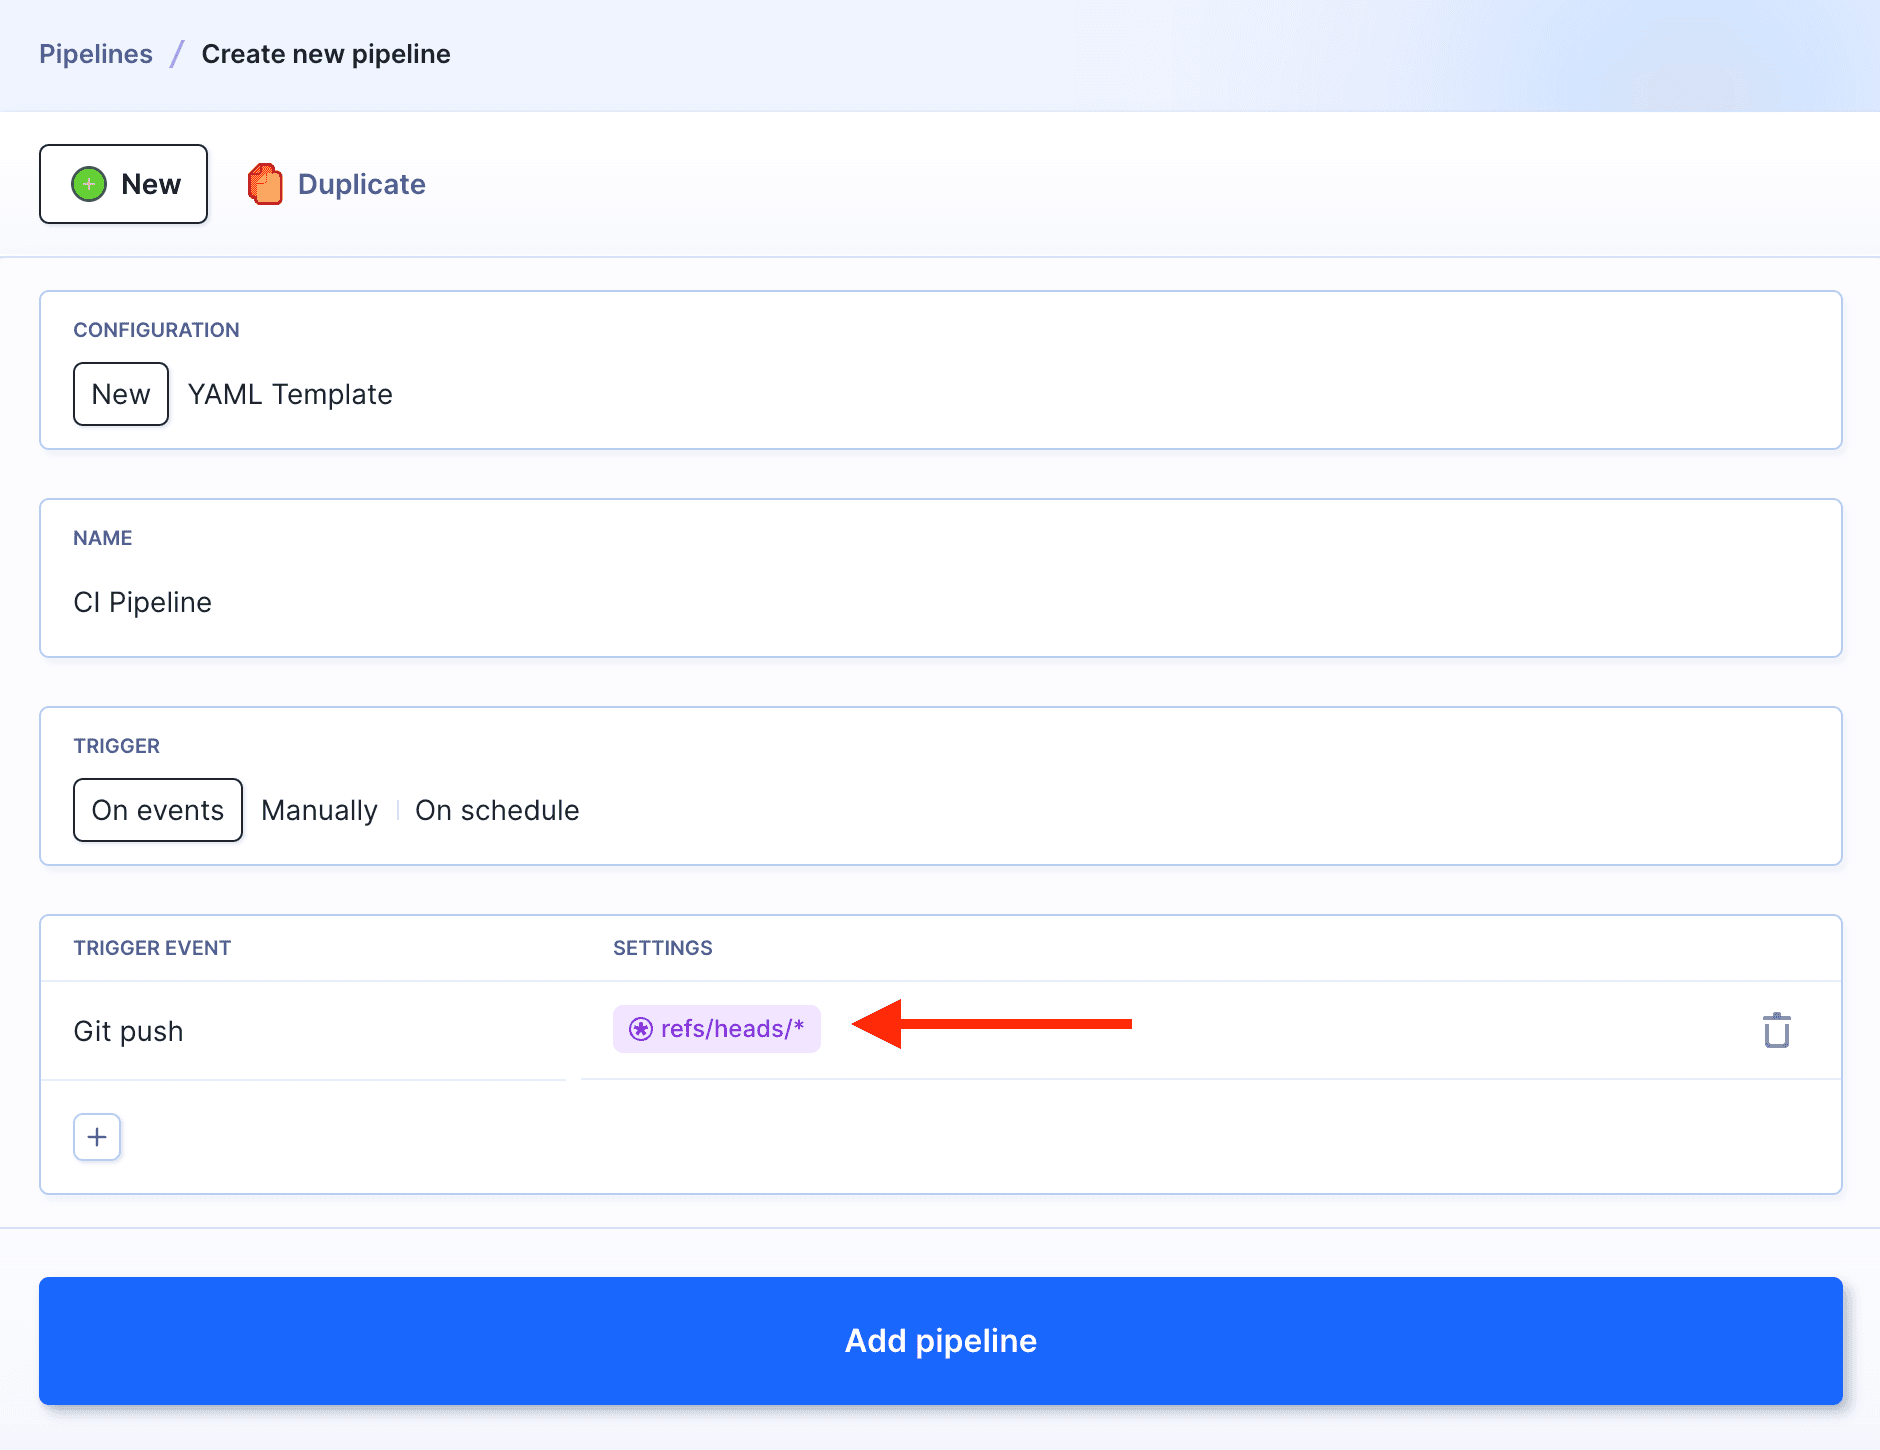Image resolution: width=1880 pixels, height=1450 pixels.
Task: Set trigger to On schedule
Action: coord(497,810)
